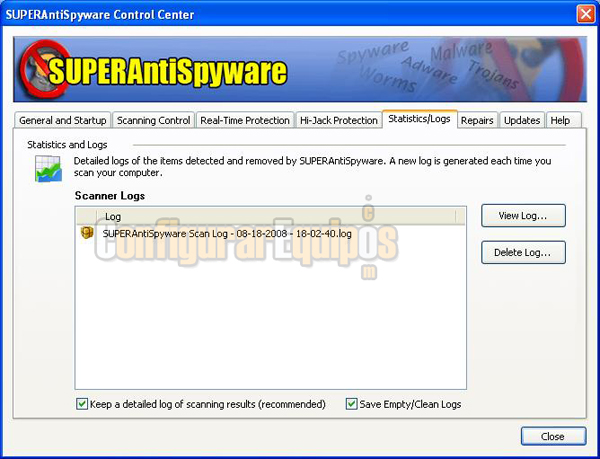The width and height of the screenshot is (600, 459).
Task: Close the Control Center with Close button
Action: point(553,436)
